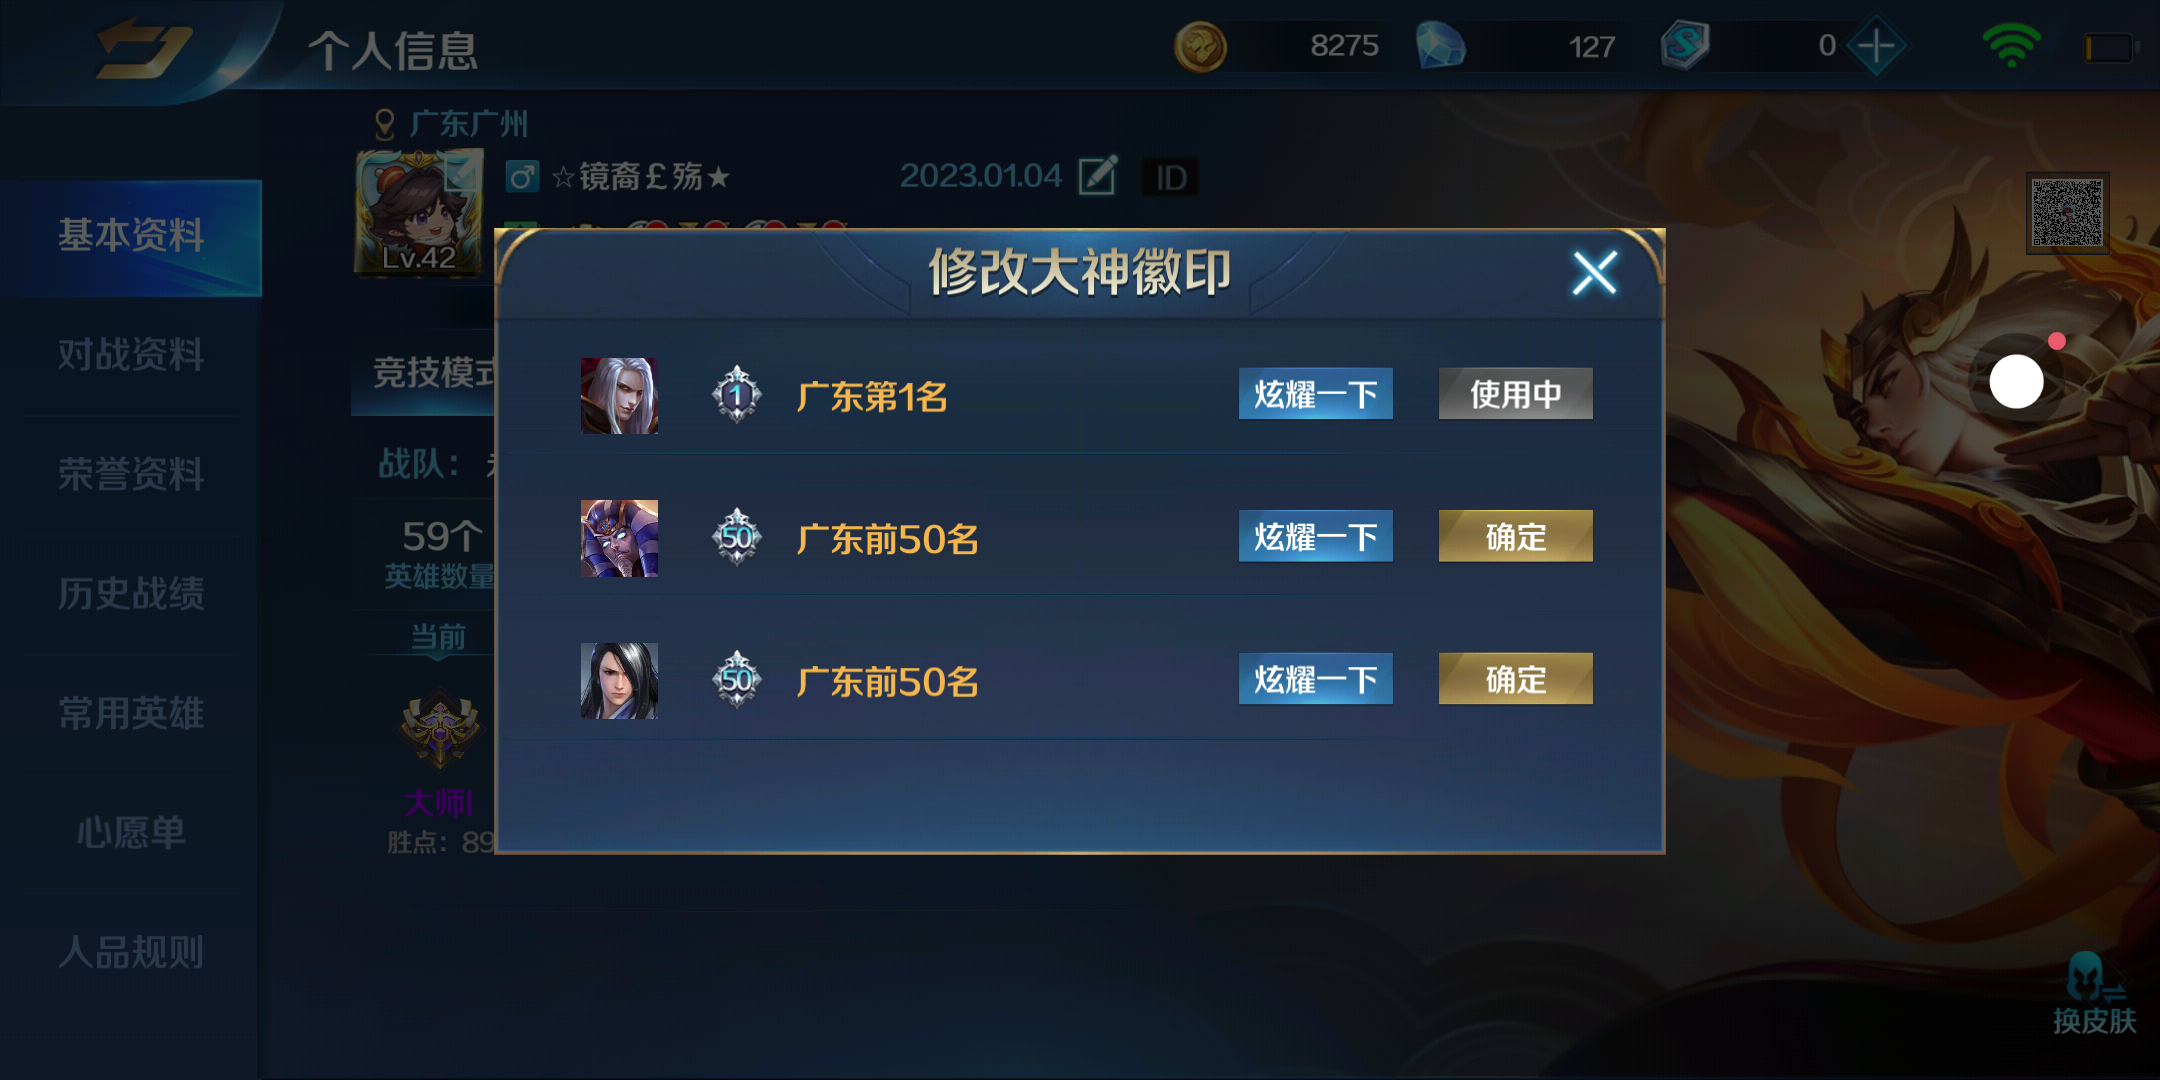Show off the 广东第1名 badge with 炫耀一下
This screenshot has width=2160, height=1080.
coord(1315,394)
